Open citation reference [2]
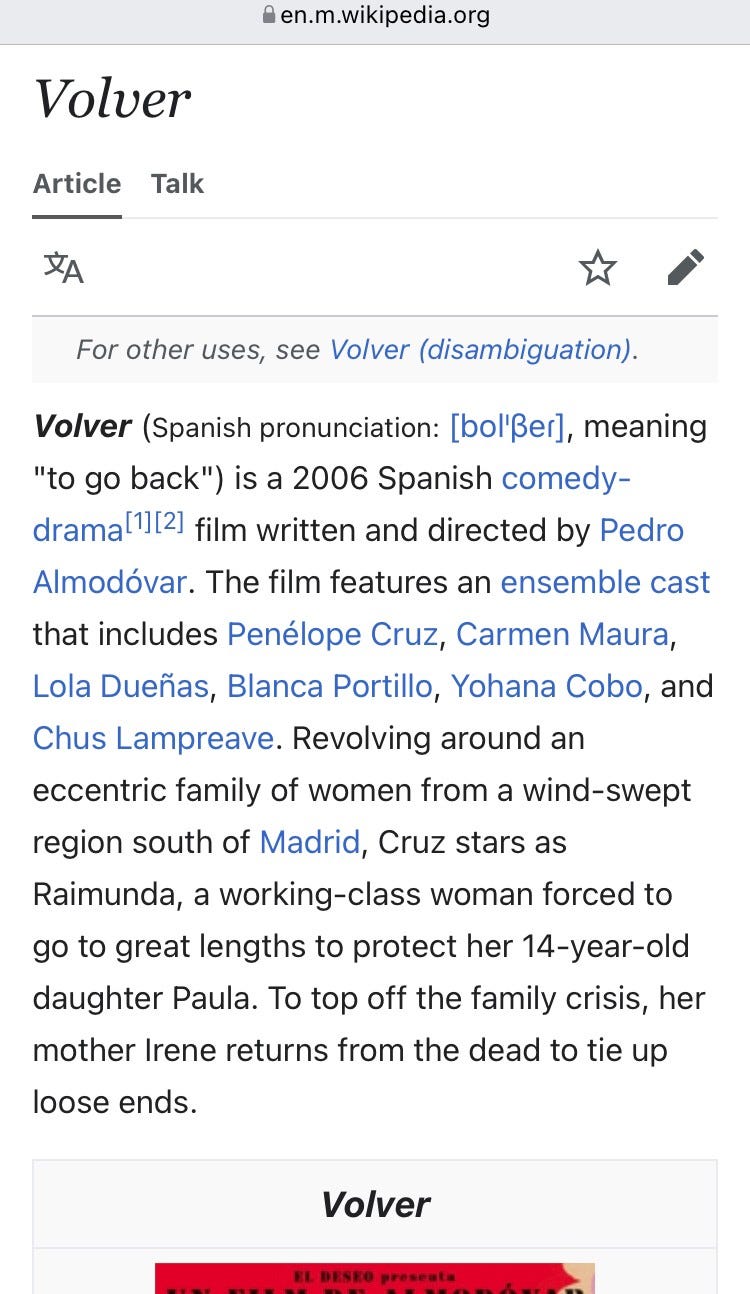 point(169,521)
